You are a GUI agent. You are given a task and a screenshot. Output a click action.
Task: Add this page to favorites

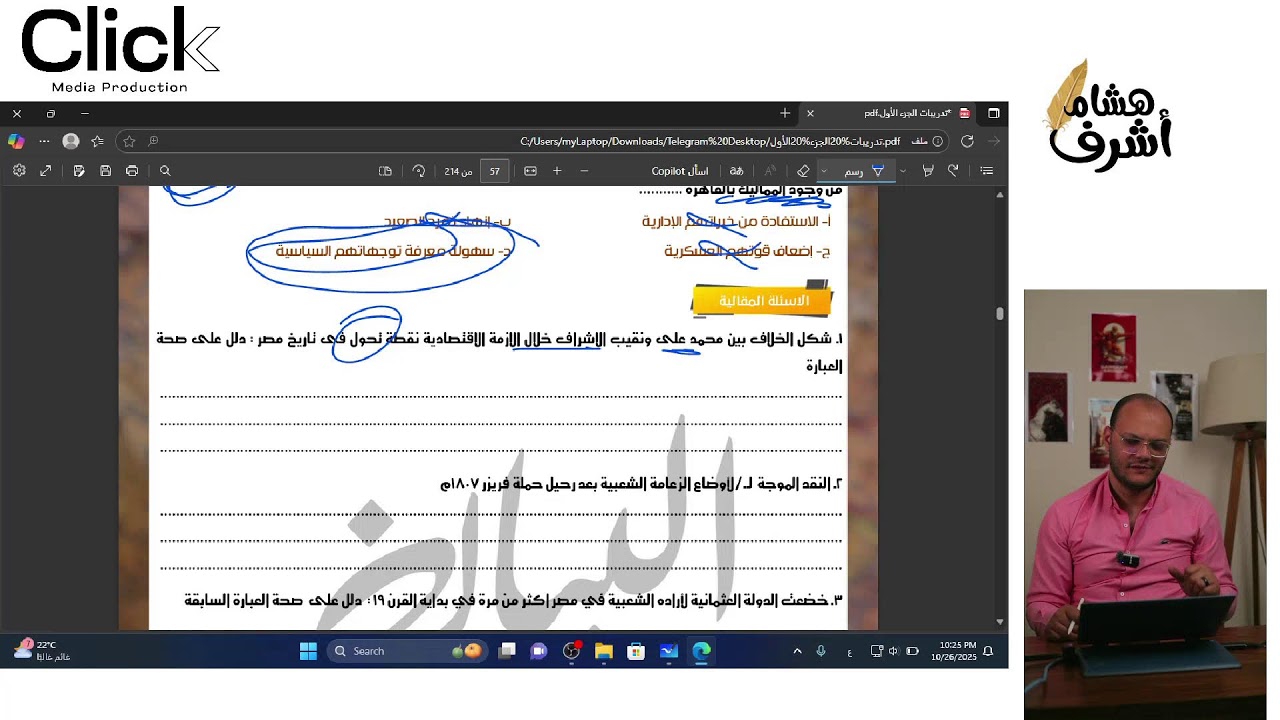pos(129,141)
